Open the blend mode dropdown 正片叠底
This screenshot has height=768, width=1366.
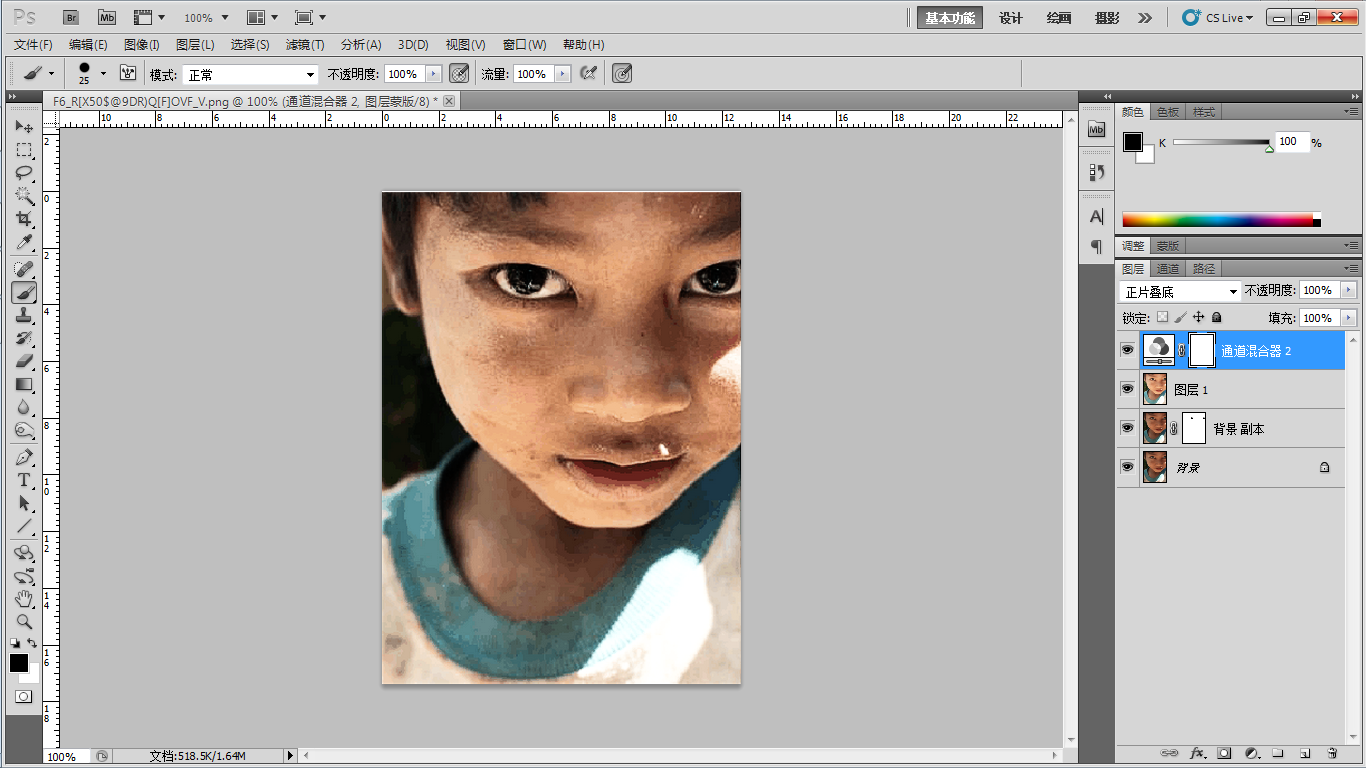point(1179,292)
